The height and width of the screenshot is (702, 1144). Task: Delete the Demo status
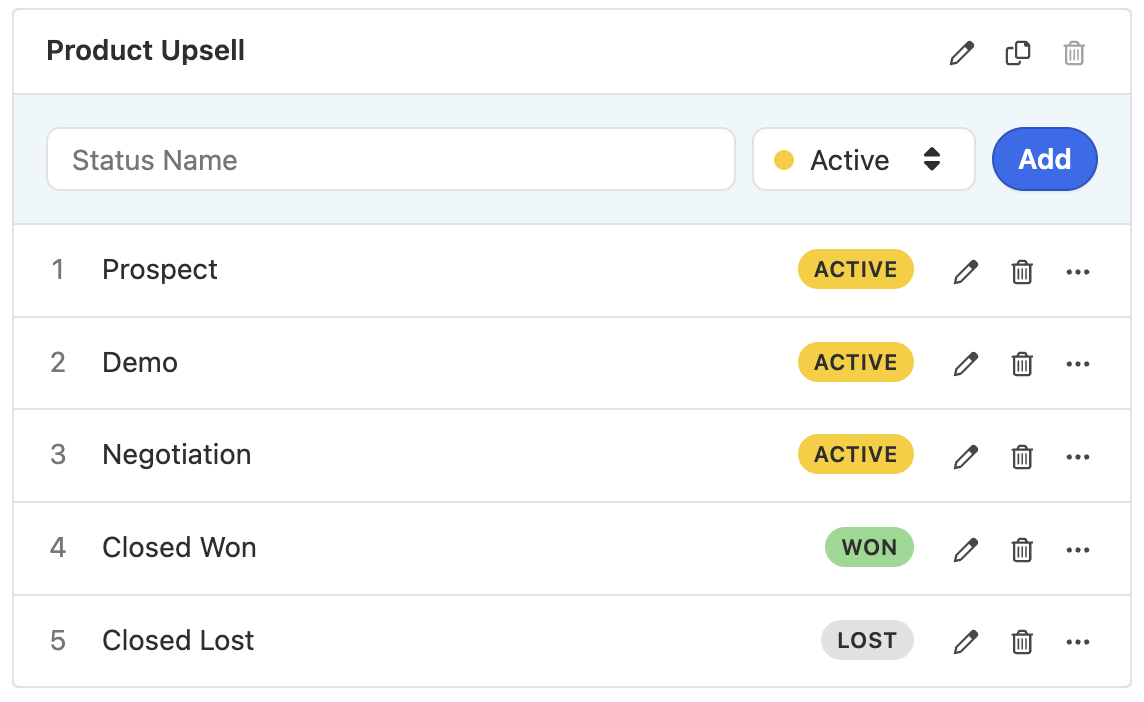1021,363
